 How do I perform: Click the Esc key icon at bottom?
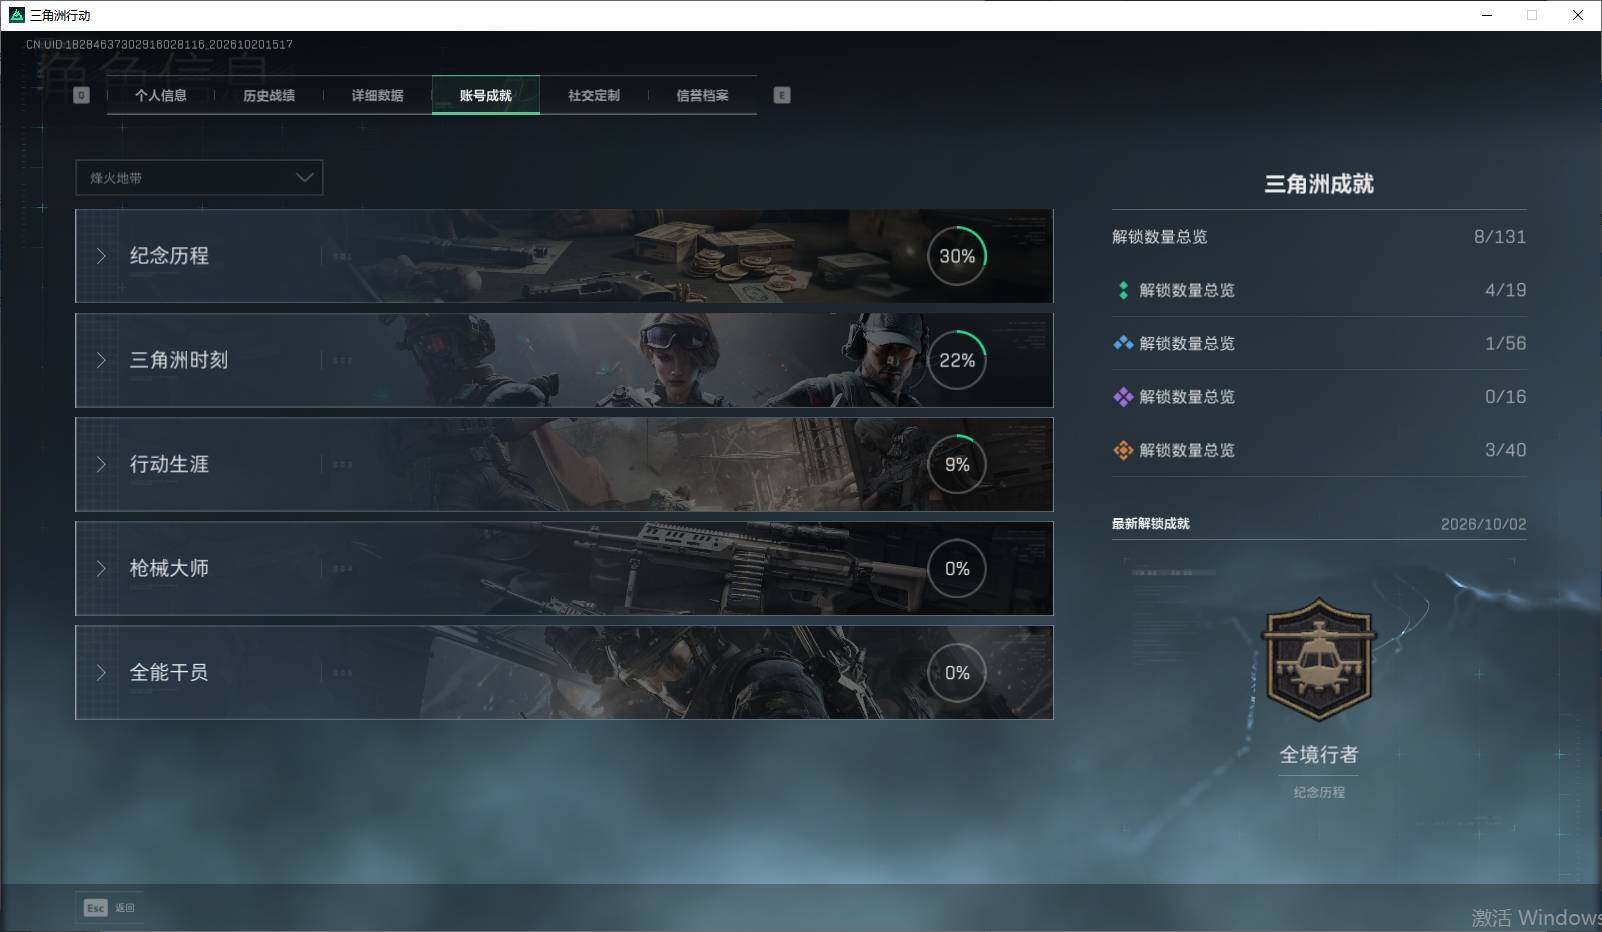(x=95, y=907)
